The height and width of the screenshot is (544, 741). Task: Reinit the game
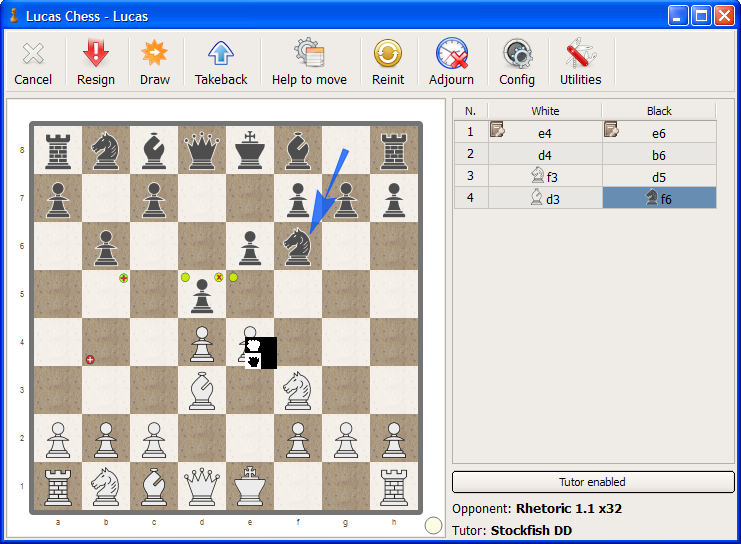click(388, 63)
